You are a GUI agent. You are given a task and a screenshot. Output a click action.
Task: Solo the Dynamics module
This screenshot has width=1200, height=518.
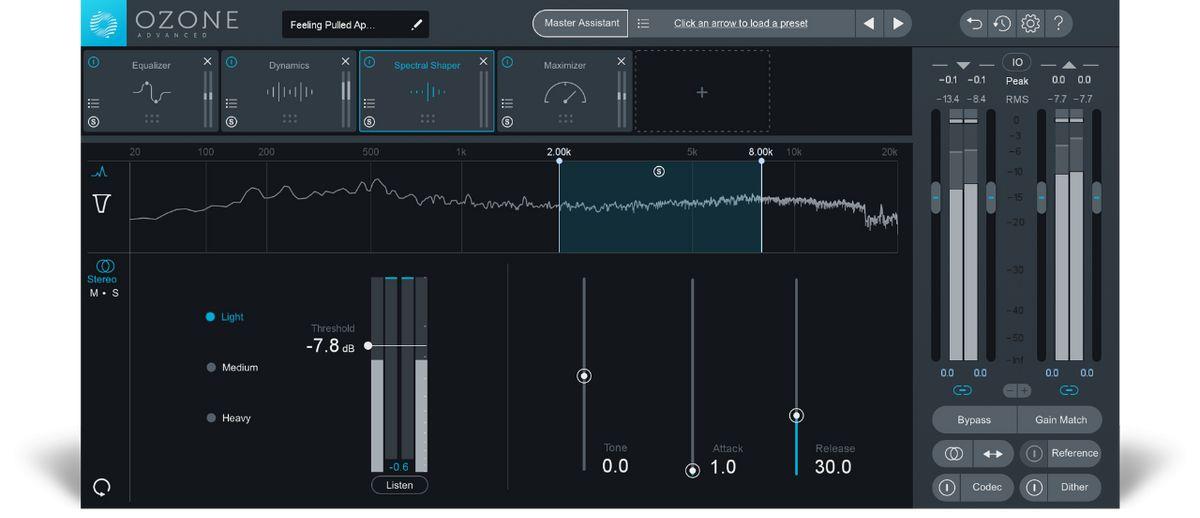click(x=232, y=121)
